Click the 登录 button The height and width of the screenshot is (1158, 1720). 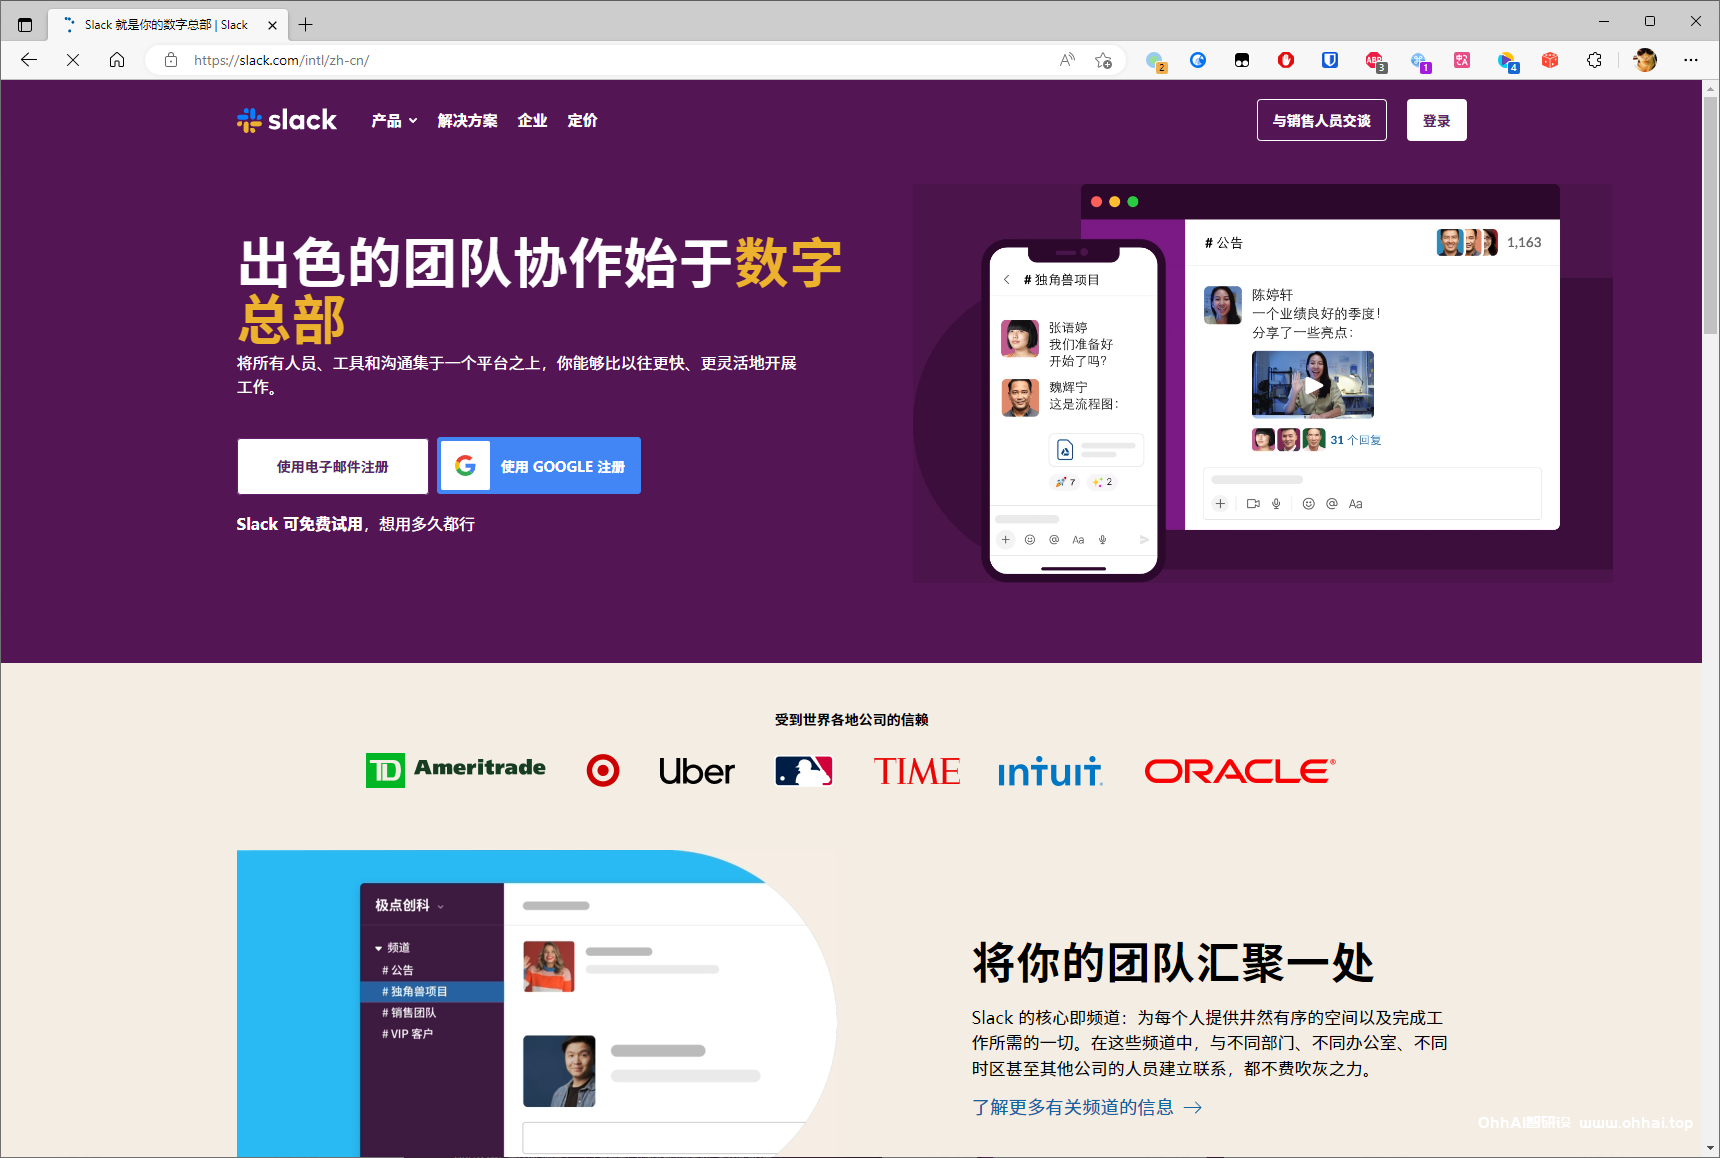tap(1436, 120)
